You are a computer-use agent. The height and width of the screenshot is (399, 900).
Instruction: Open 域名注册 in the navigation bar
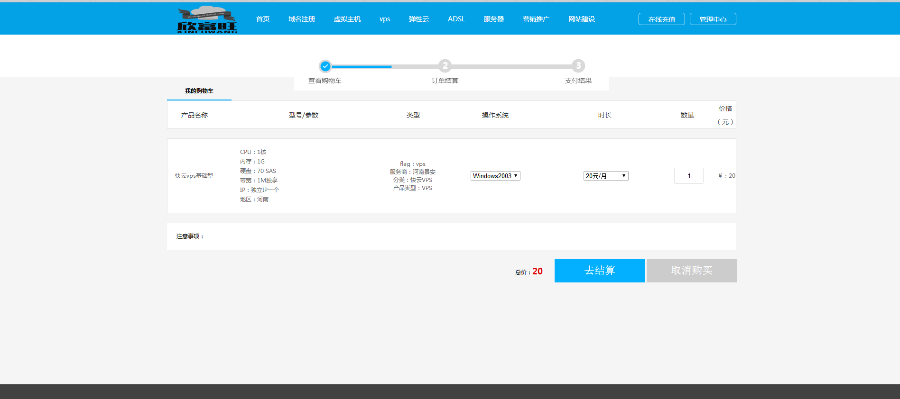(x=302, y=19)
